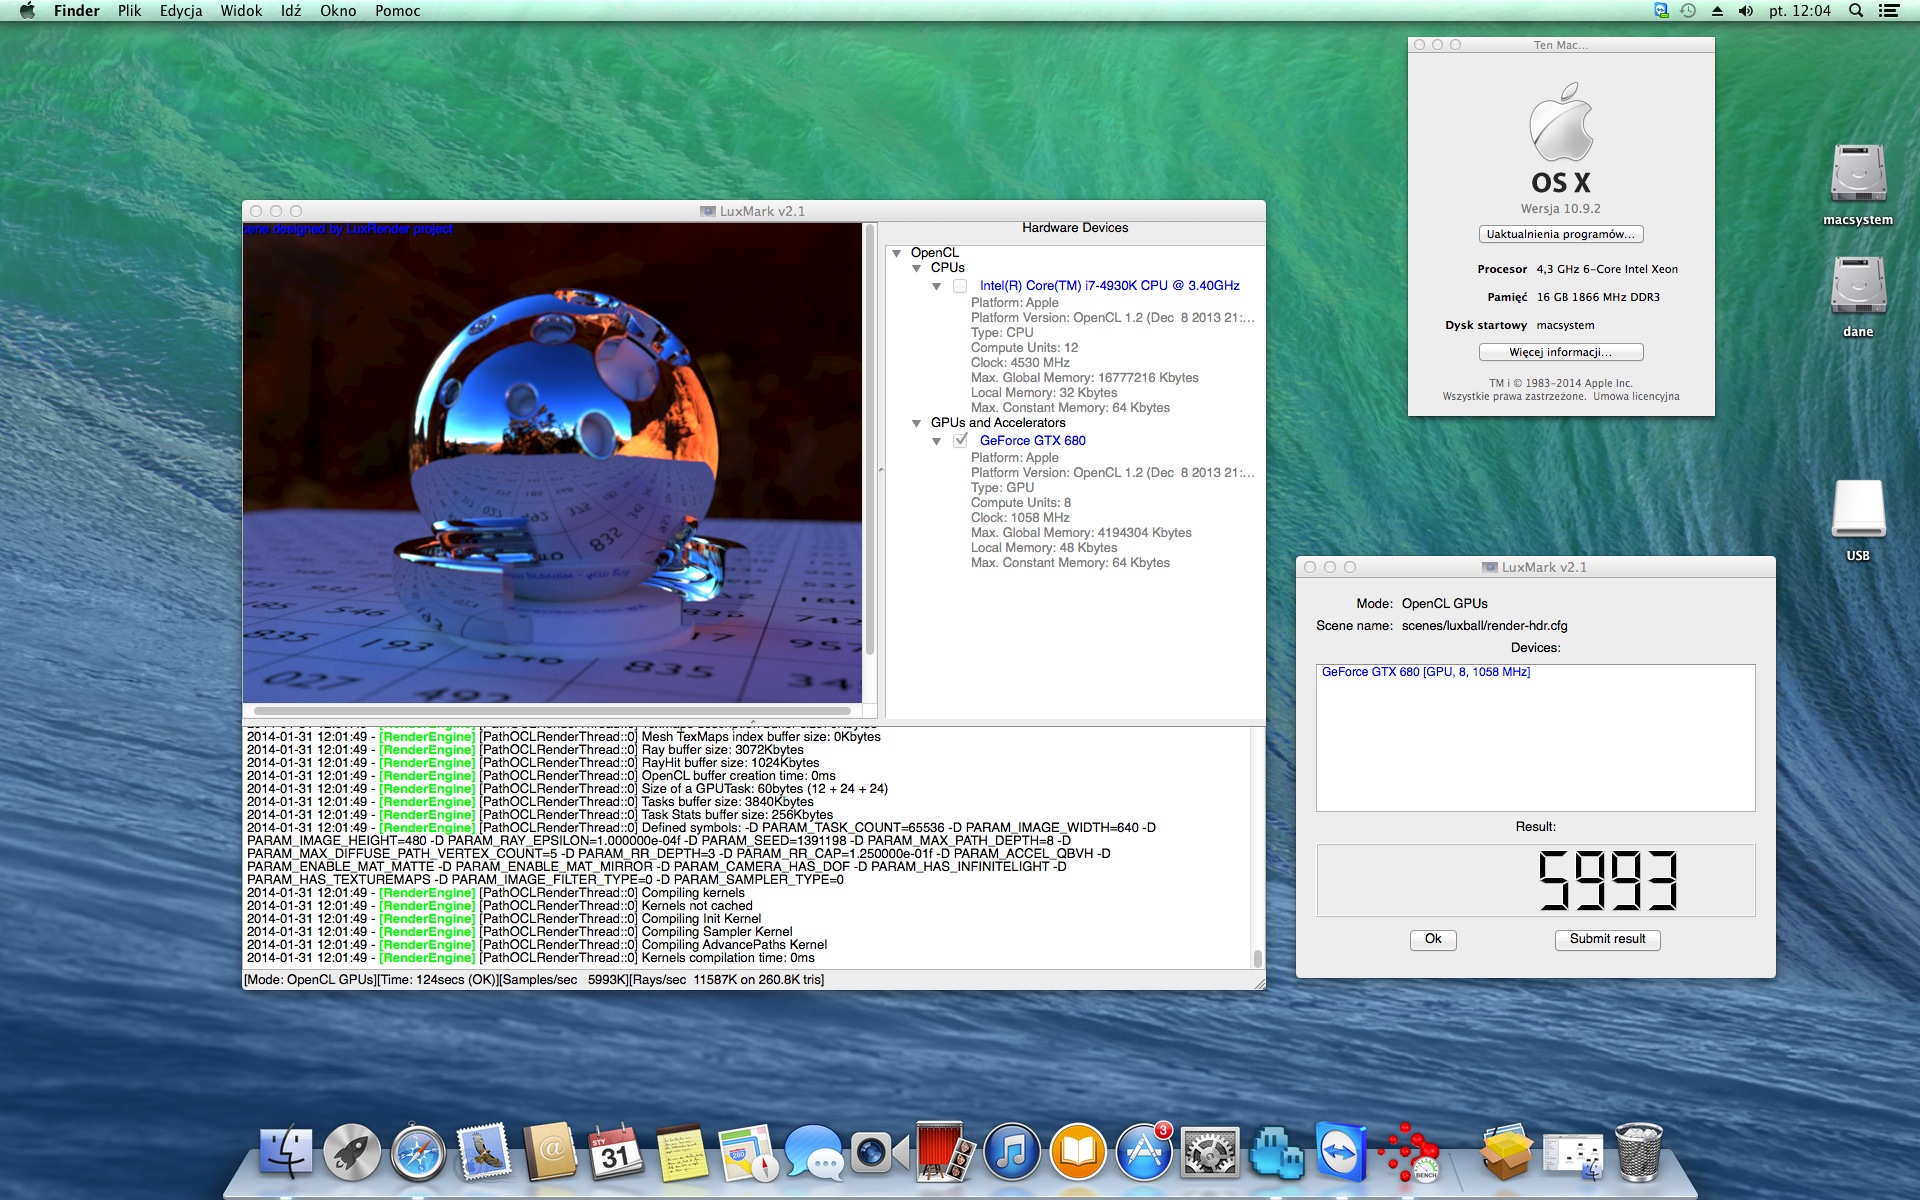Open TeamViewer from the Dock
The height and width of the screenshot is (1200, 1920).
(1341, 1153)
